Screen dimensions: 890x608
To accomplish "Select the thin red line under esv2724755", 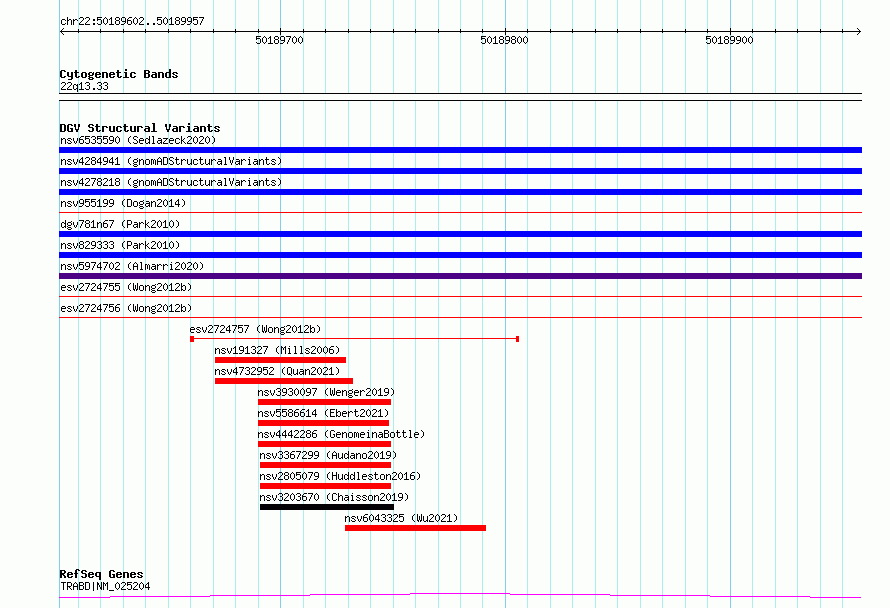I will tap(460, 296).
